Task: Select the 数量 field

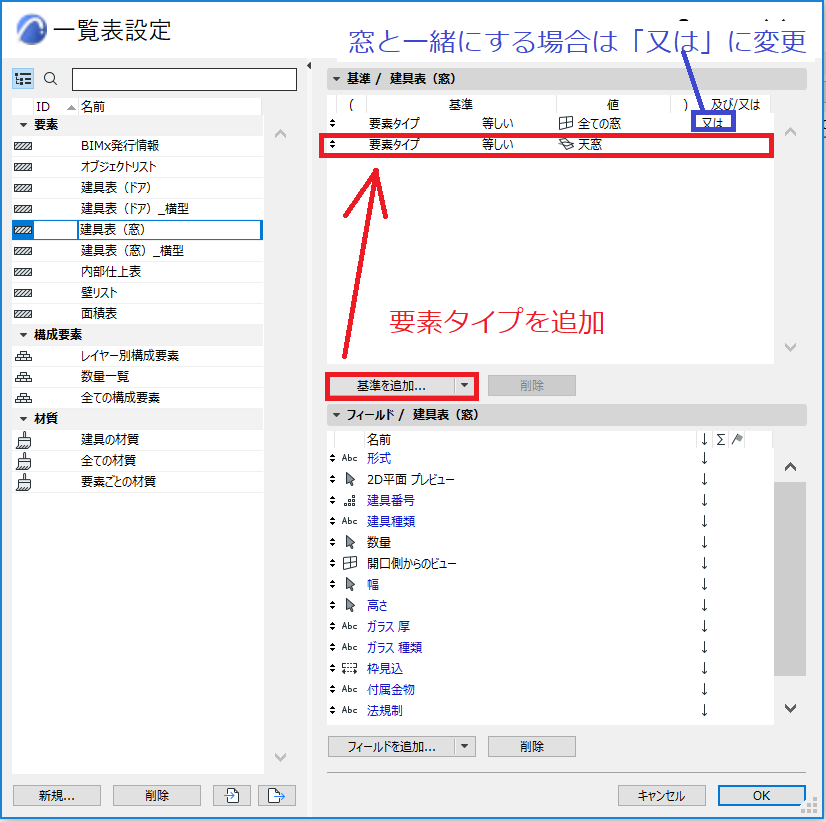Action: pyautogui.click(x=379, y=543)
